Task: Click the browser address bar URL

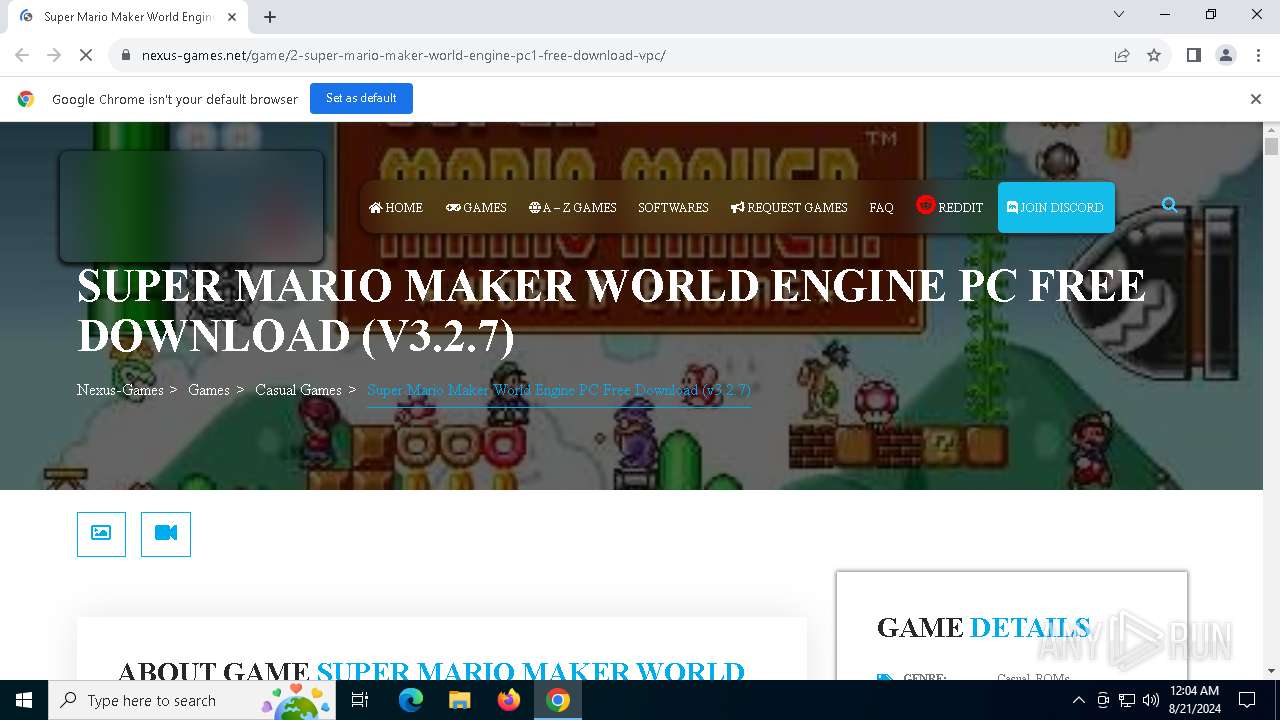Action: (404, 55)
